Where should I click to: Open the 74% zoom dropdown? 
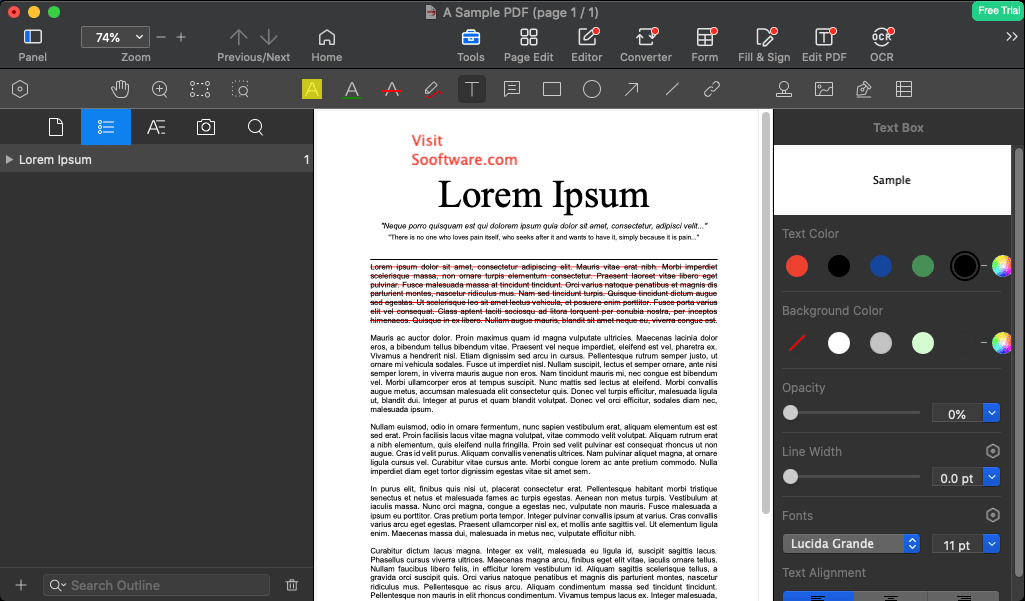[115, 37]
